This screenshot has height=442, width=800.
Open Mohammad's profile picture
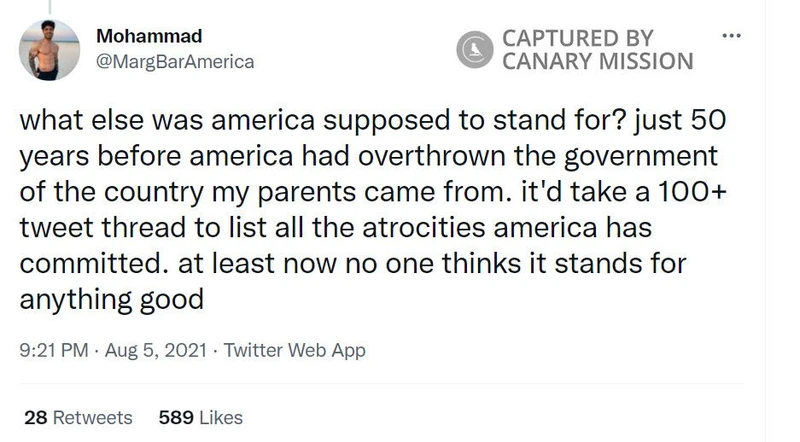(x=49, y=49)
